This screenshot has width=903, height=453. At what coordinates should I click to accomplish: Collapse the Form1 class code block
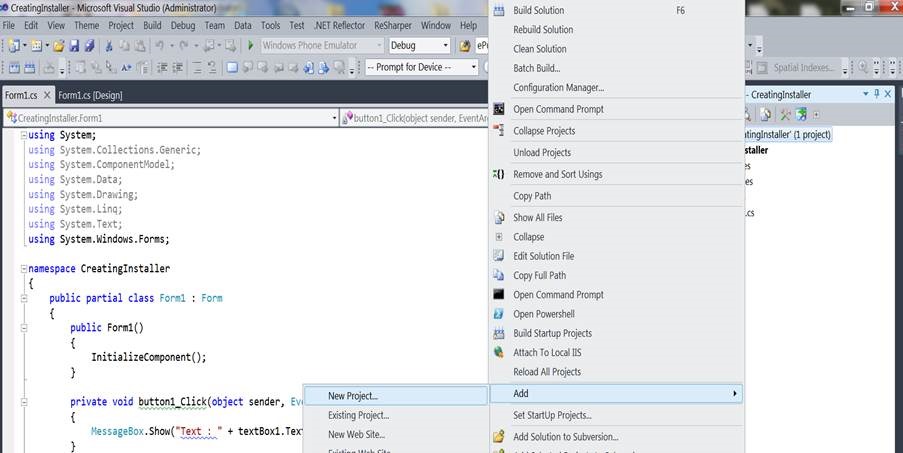click(x=23, y=299)
